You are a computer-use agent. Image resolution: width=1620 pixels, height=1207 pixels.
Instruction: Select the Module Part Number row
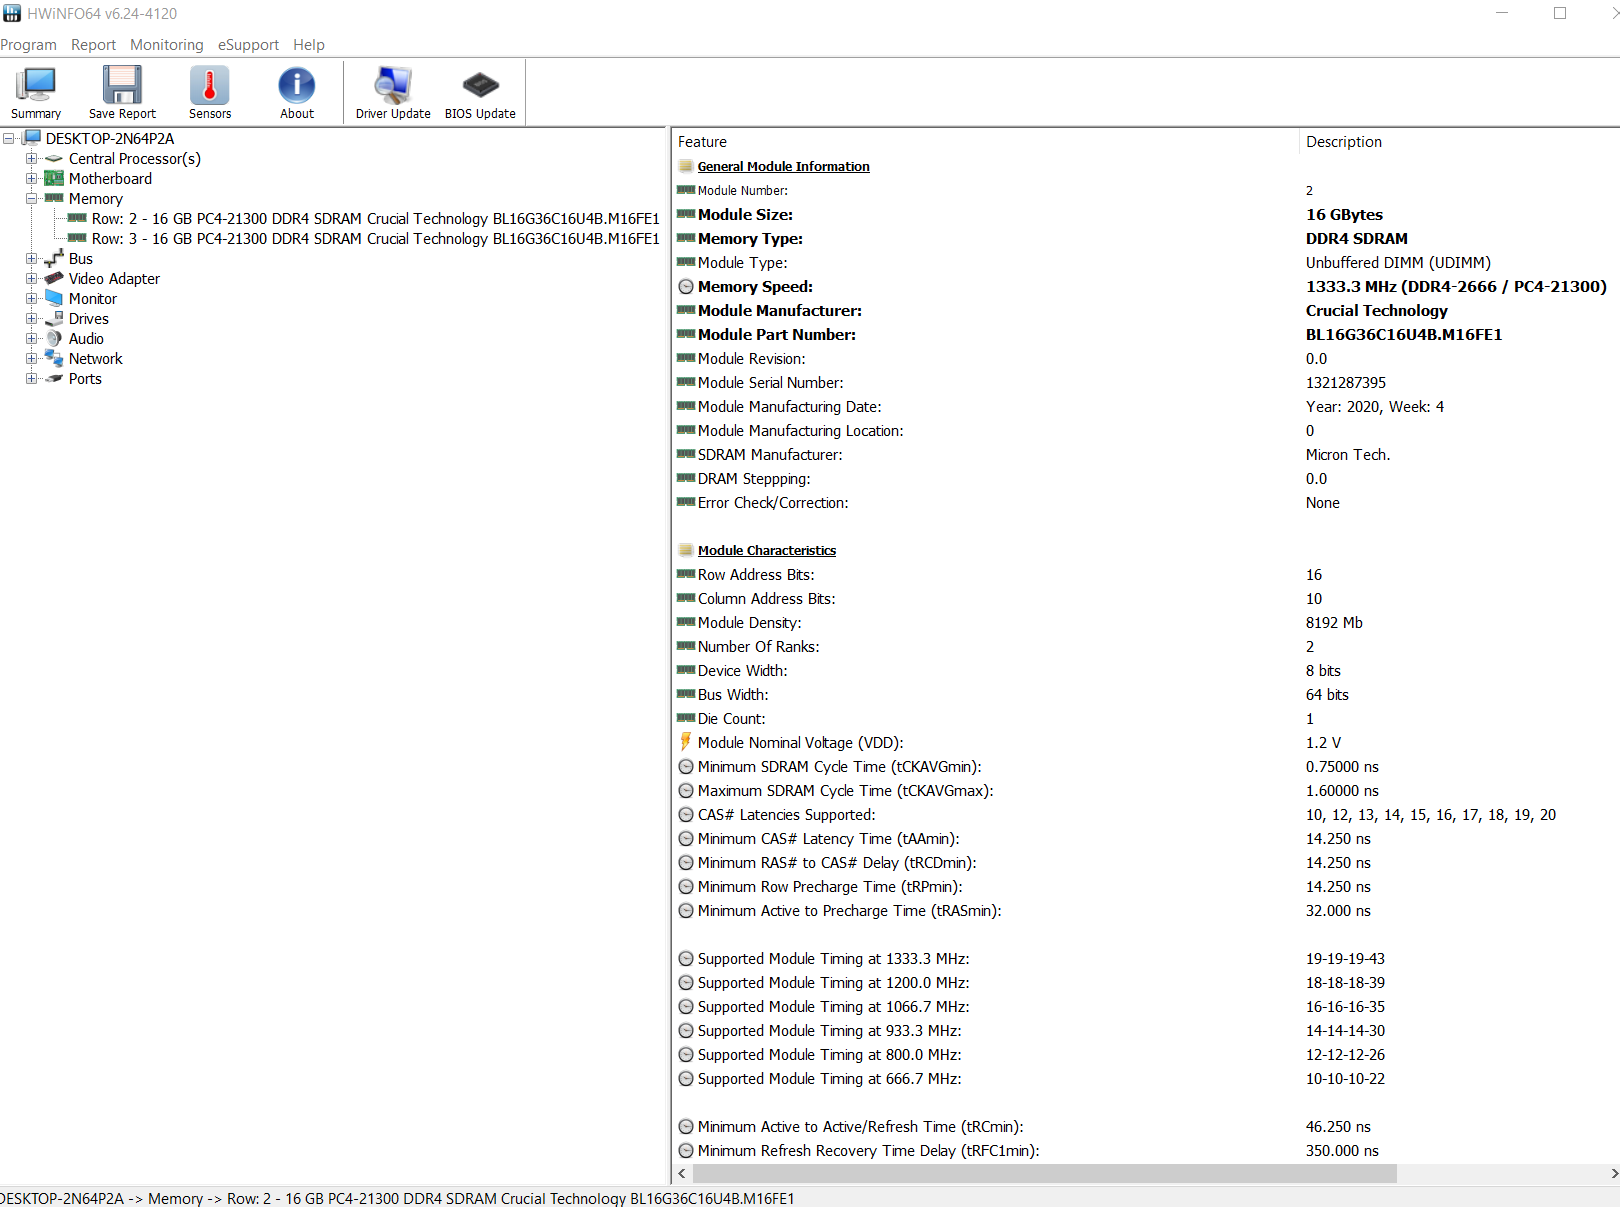click(x=1146, y=335)
